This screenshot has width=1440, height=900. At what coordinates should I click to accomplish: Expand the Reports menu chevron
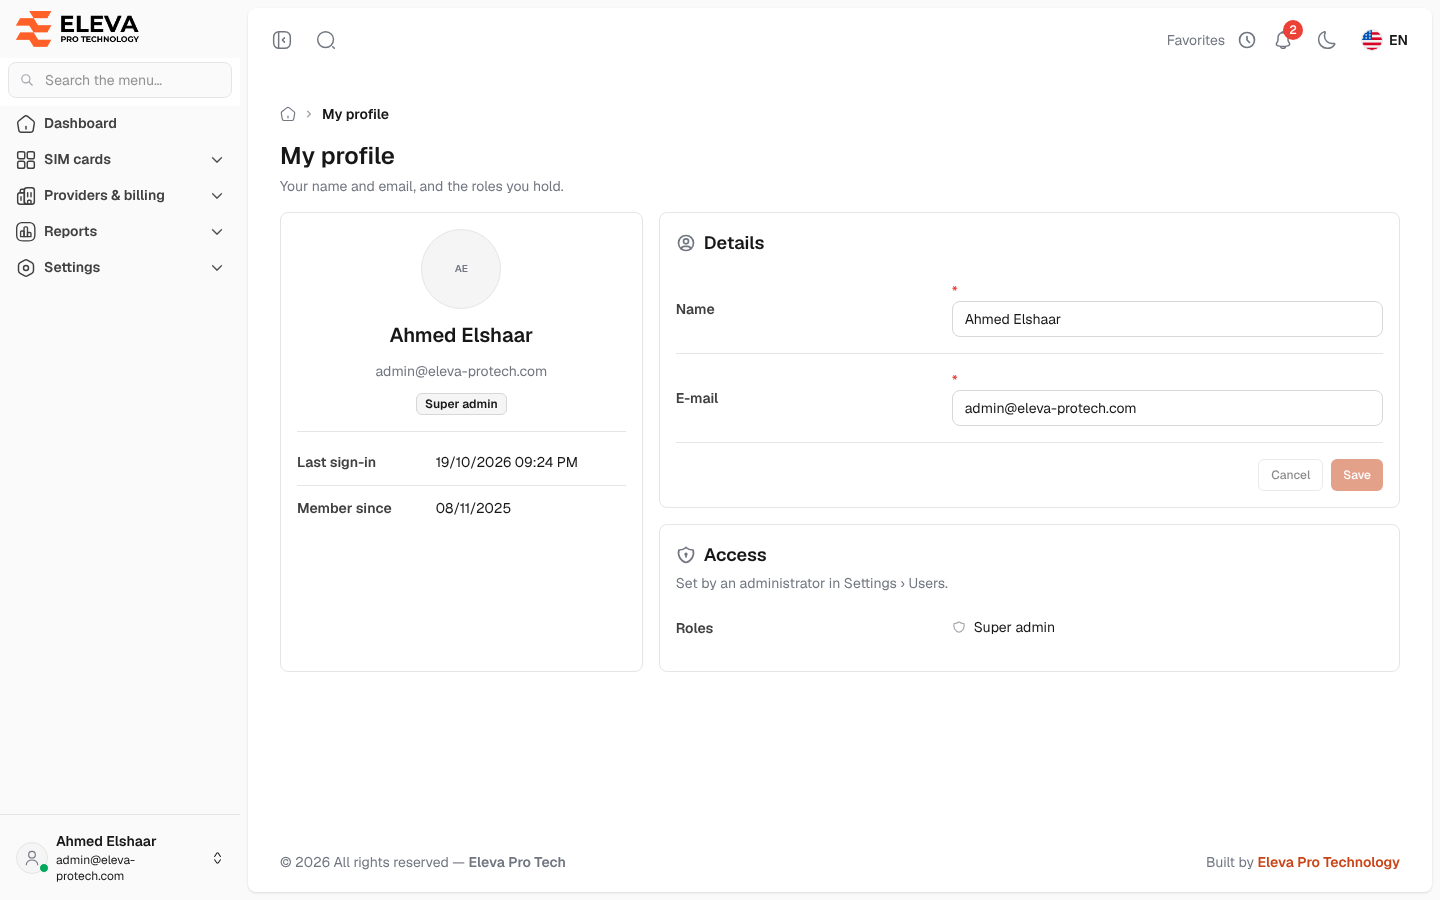pyautogui.click(x=217, y=232)
